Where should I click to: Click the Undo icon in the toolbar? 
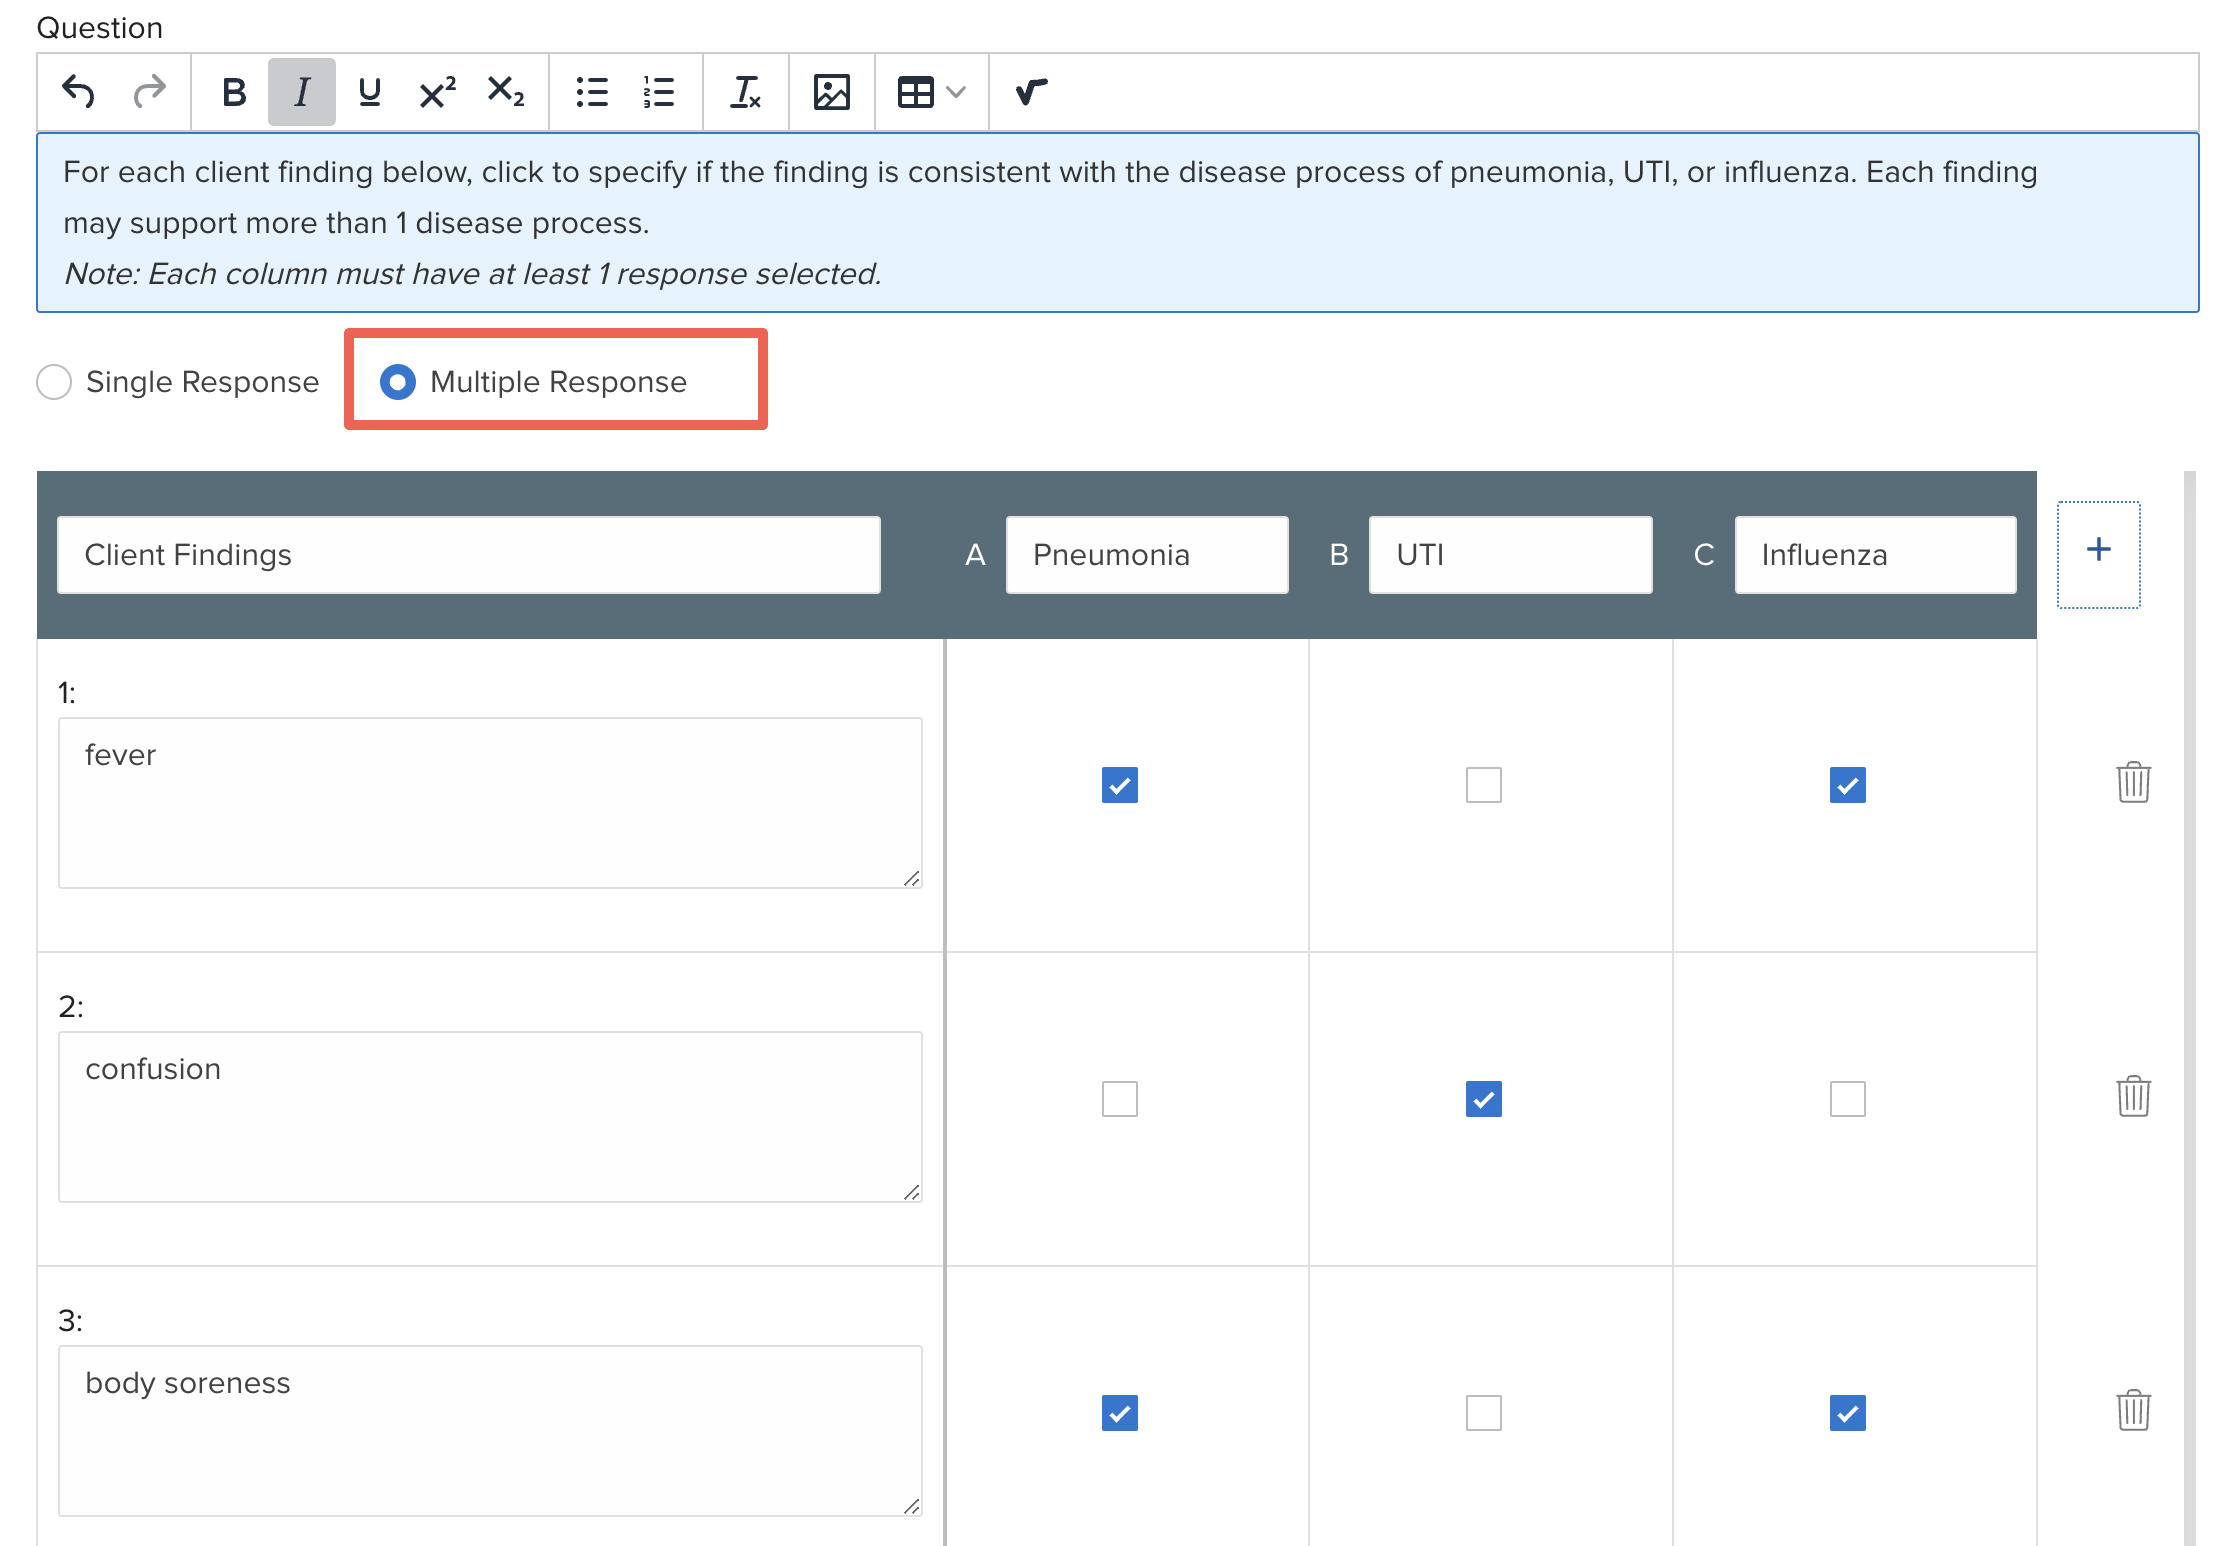(79, 91)
